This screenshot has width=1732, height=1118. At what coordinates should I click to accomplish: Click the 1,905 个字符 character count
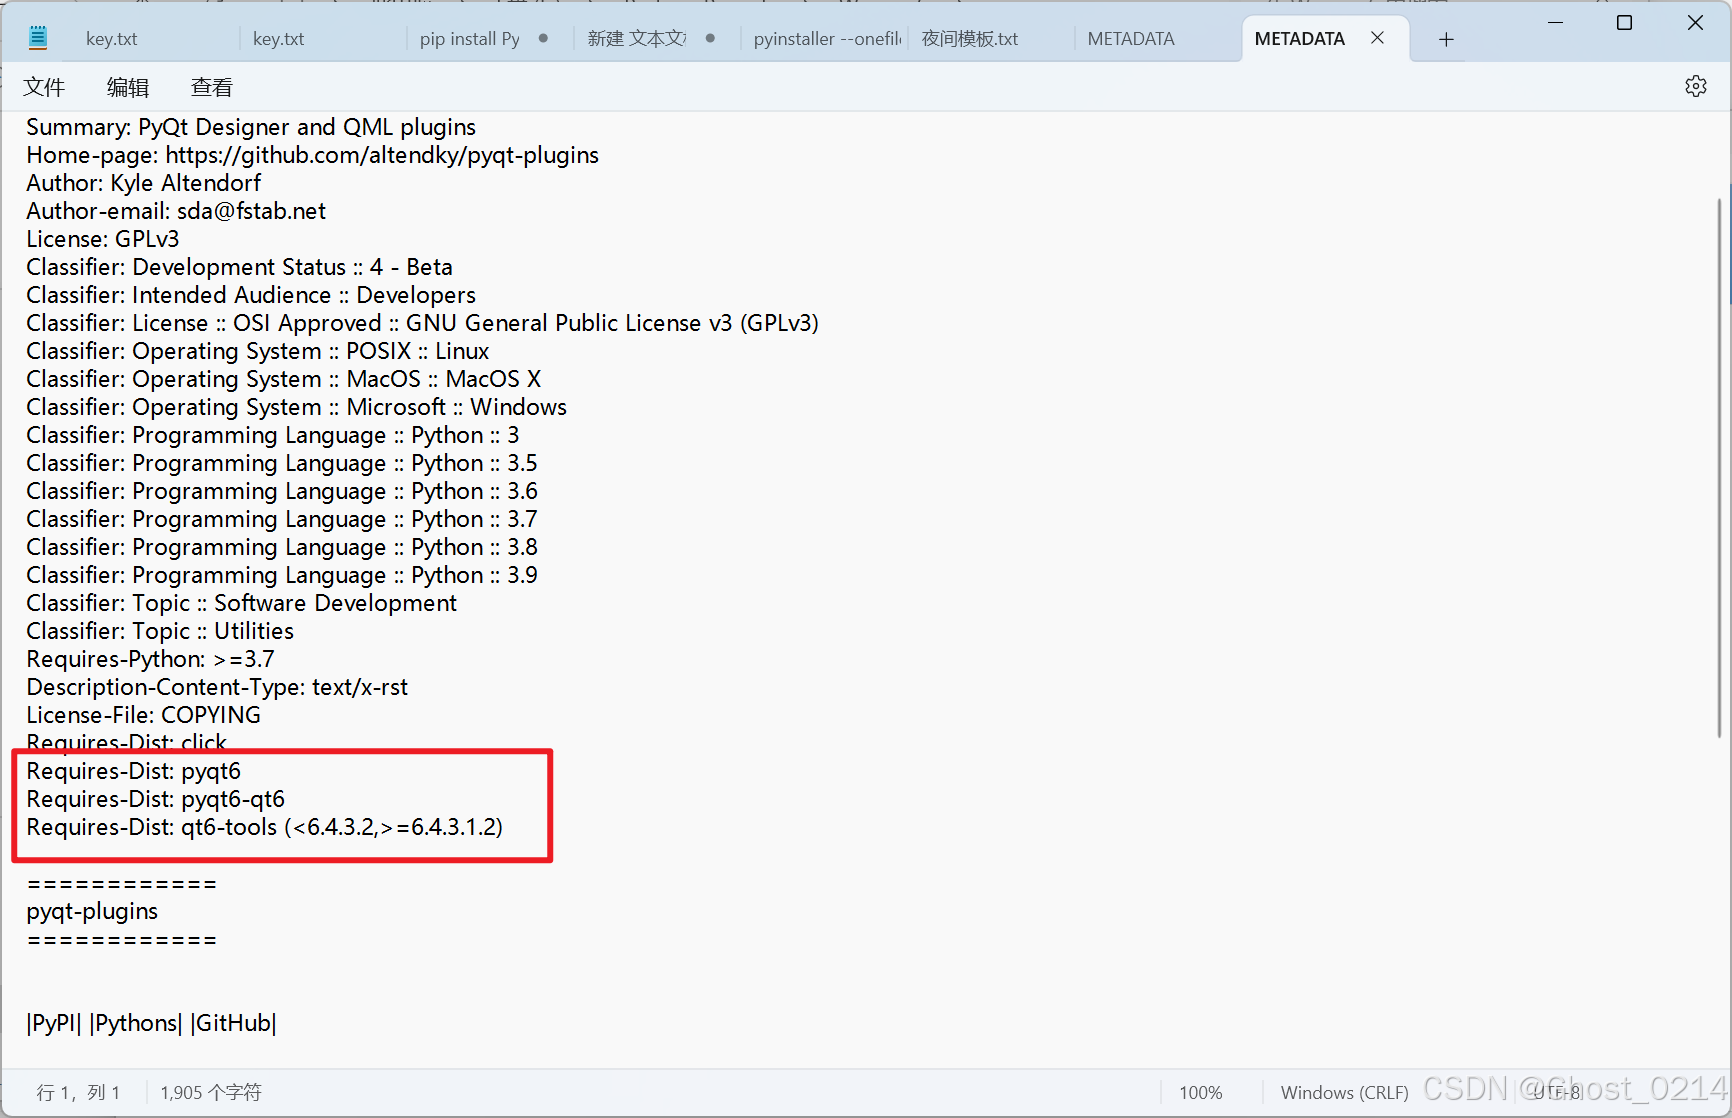211,1093
